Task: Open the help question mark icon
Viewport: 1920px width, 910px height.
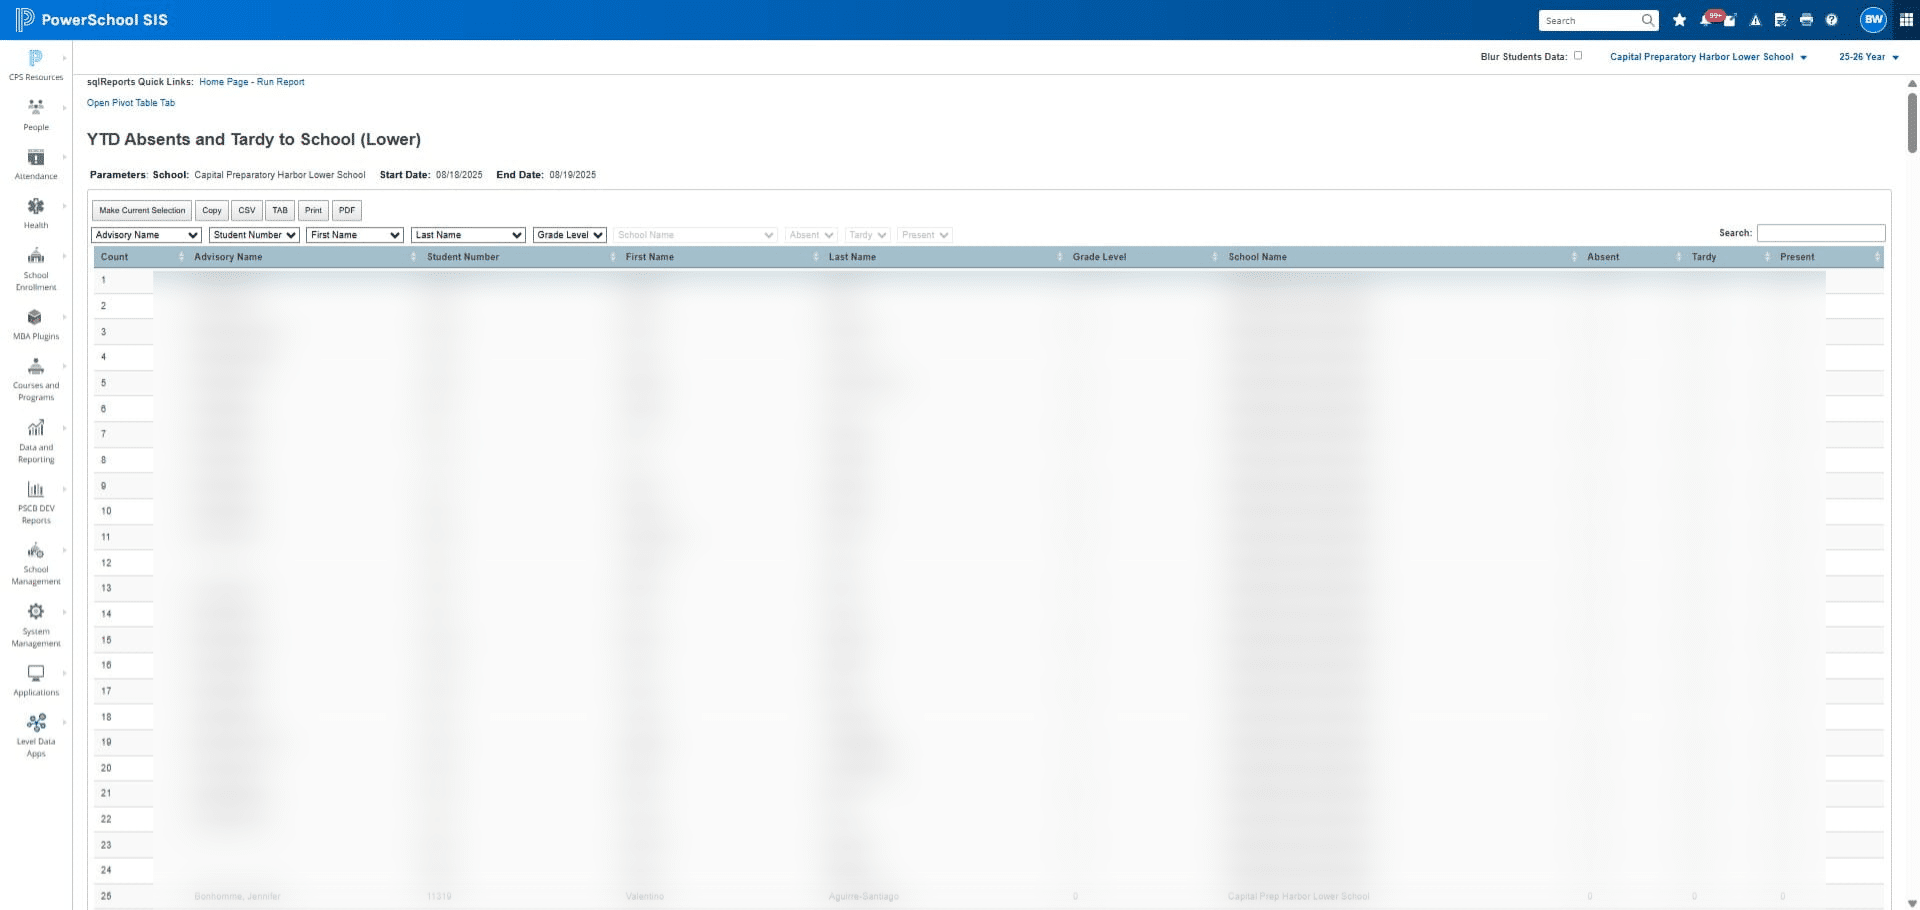Action: tap(1832, 20)
